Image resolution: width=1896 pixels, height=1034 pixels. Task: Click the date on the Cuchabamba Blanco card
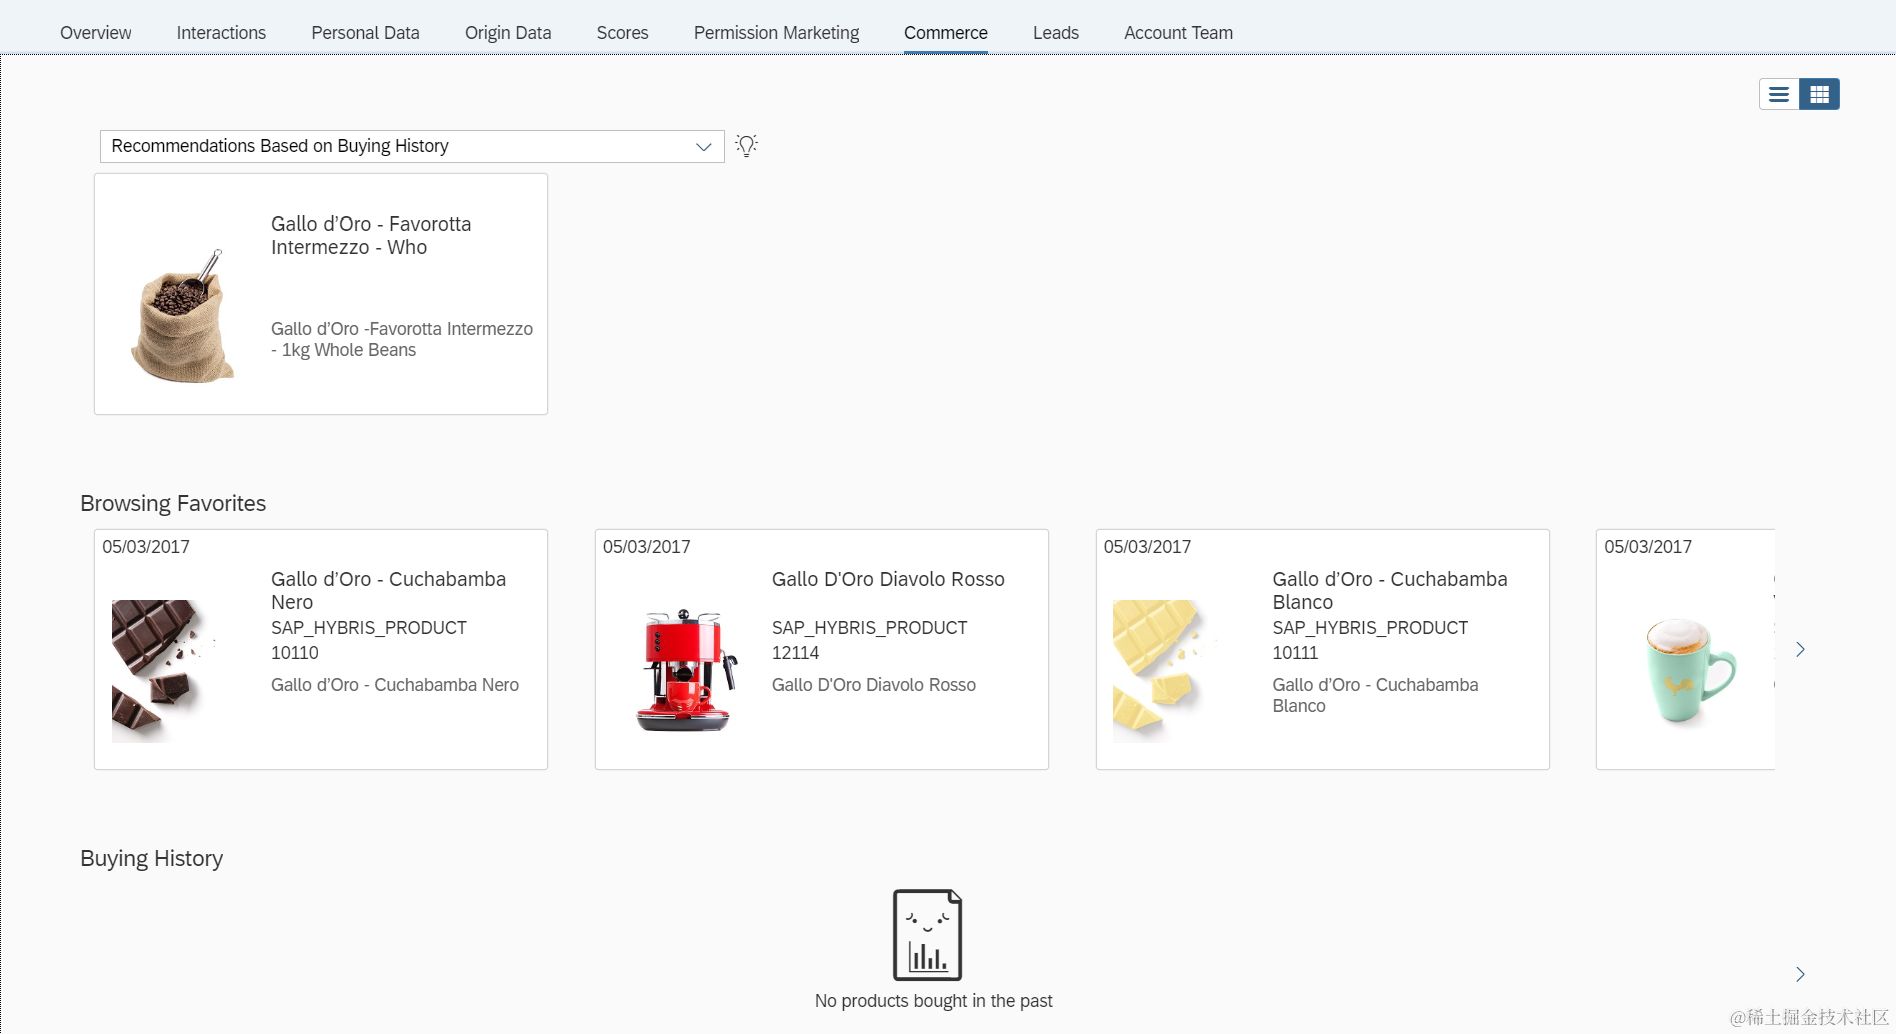point(1147,547)
